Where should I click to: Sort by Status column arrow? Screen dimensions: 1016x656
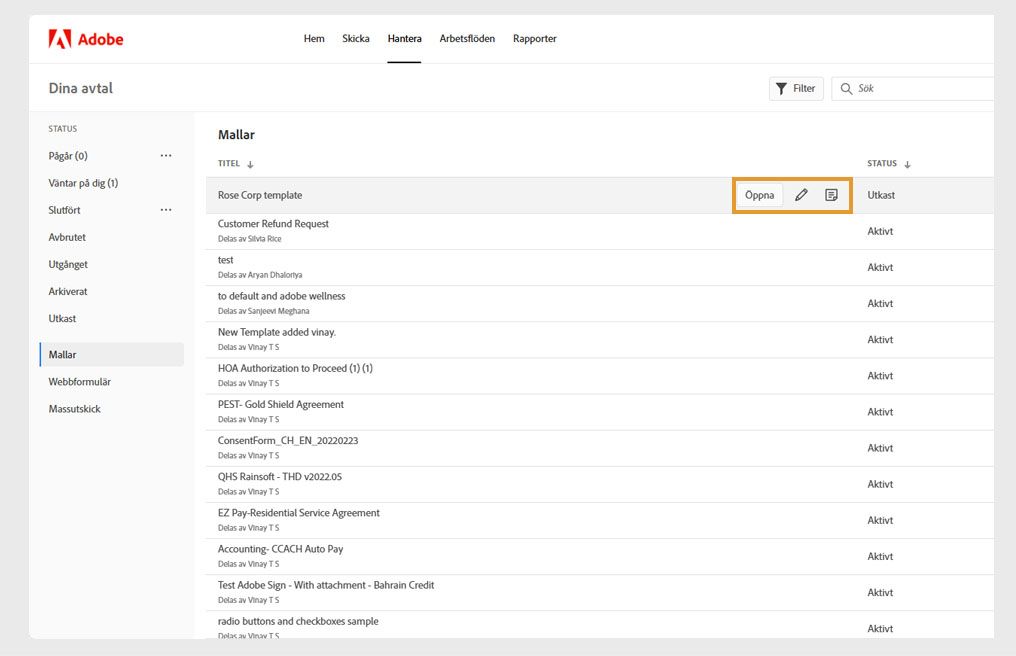908,164
